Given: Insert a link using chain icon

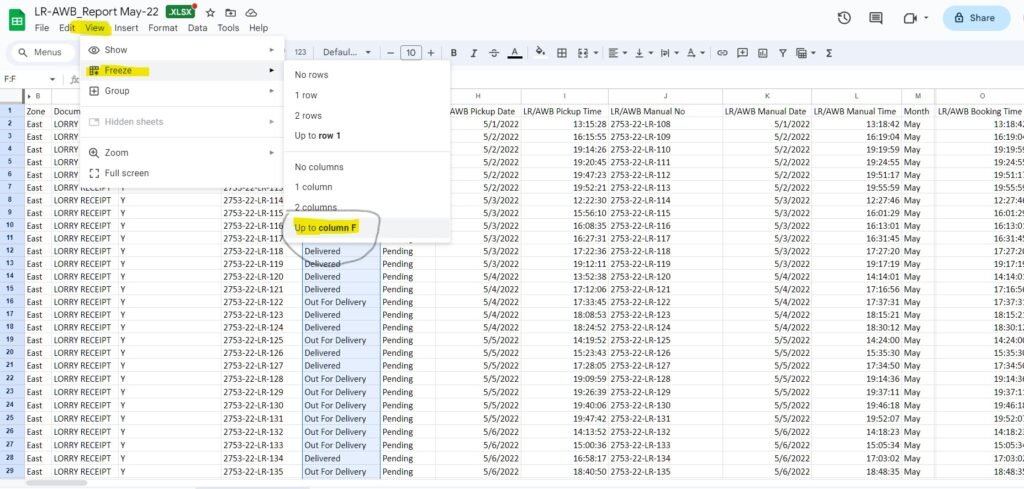Looking at the screenshot, I should 722,53.
